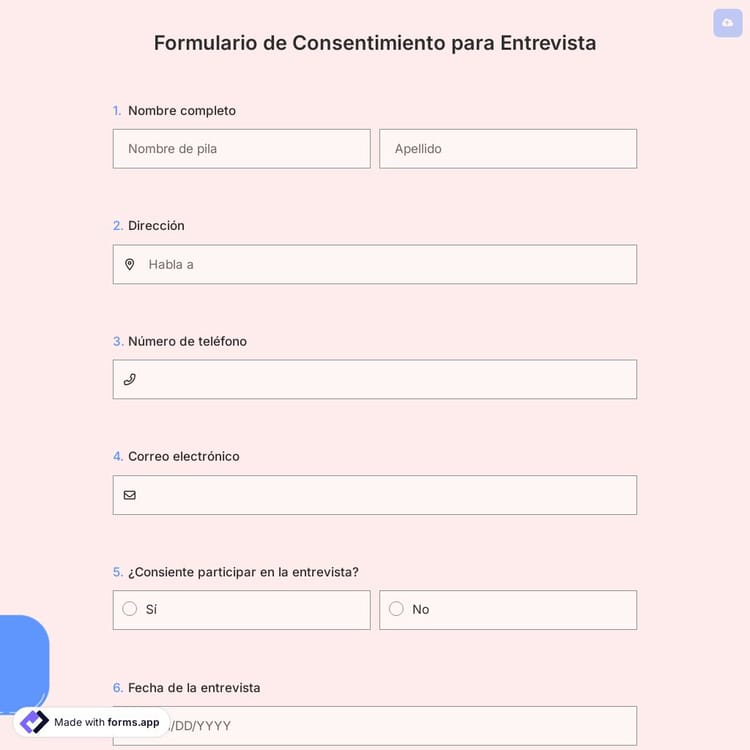
Task: Open the Made with forms.app link
Action: (x=106, y=722)
